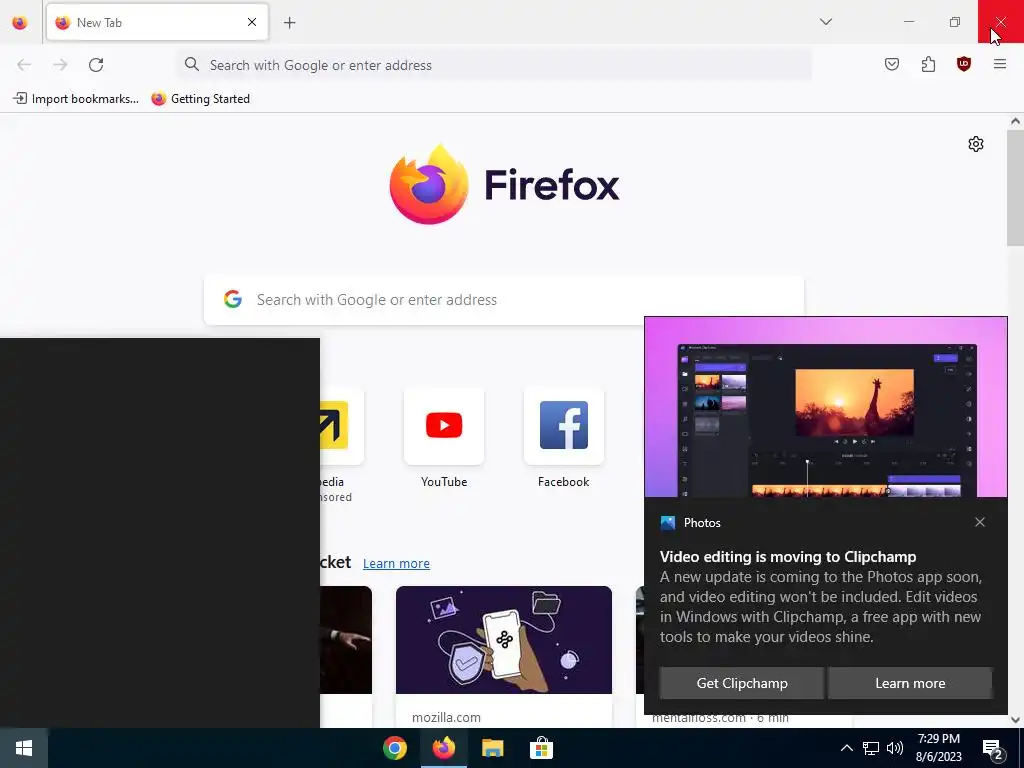
Task: Open the Save to Pocket icon
Action: pos(892,64)
